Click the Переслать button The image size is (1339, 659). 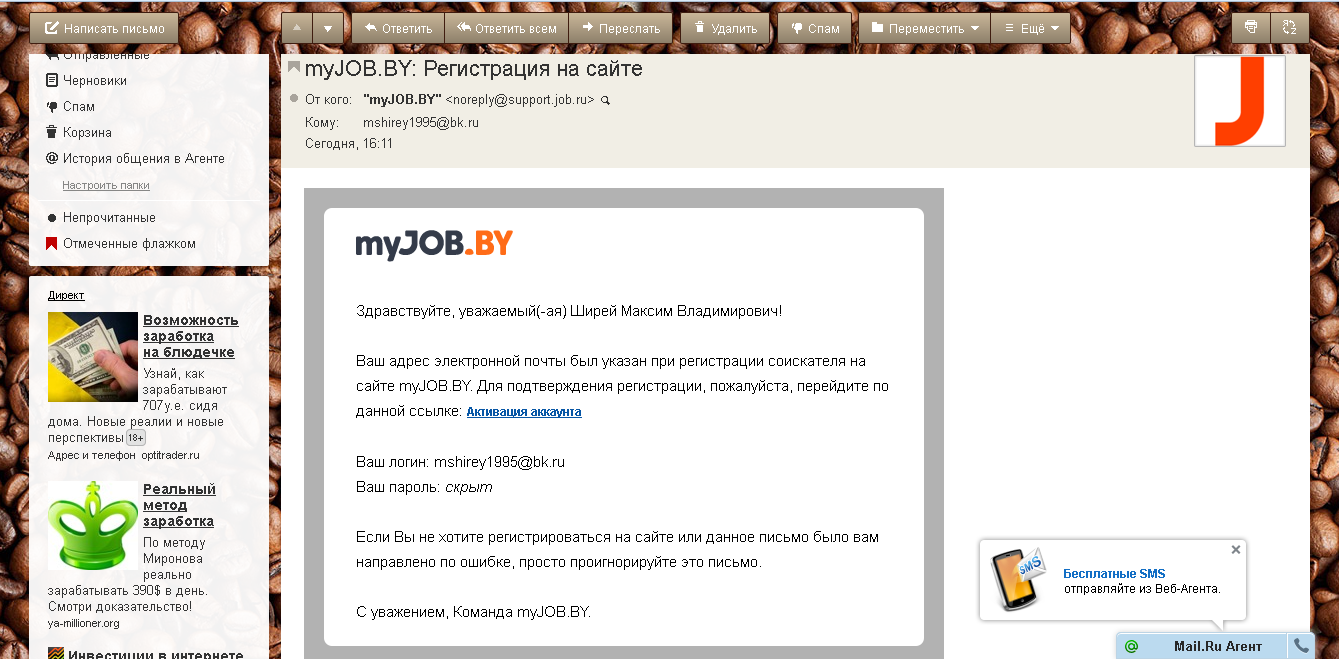click(621, 28)
